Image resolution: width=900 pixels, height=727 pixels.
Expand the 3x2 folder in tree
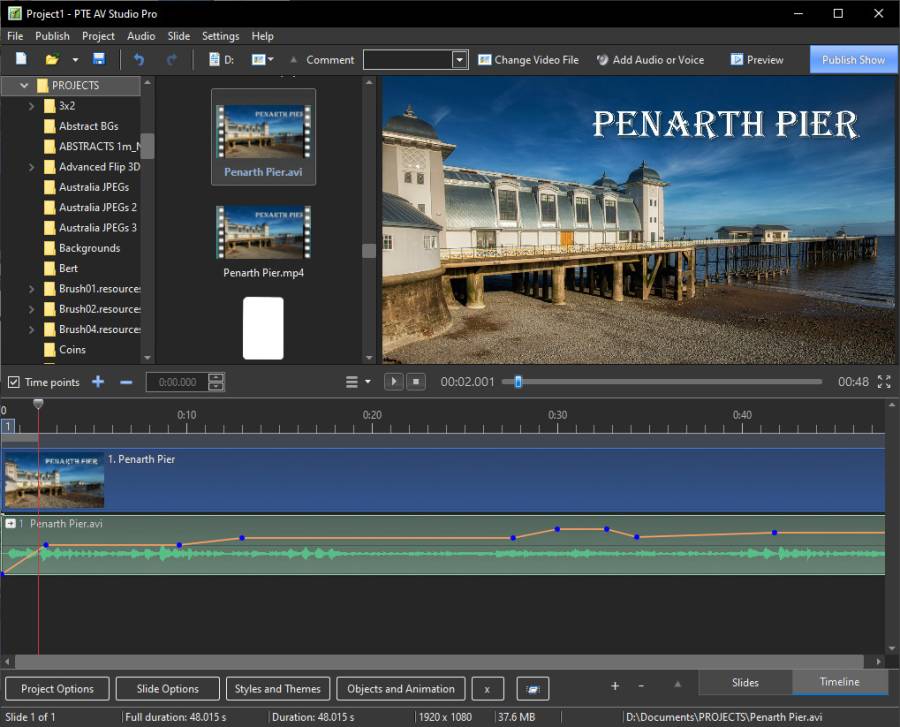click(32, 106)
